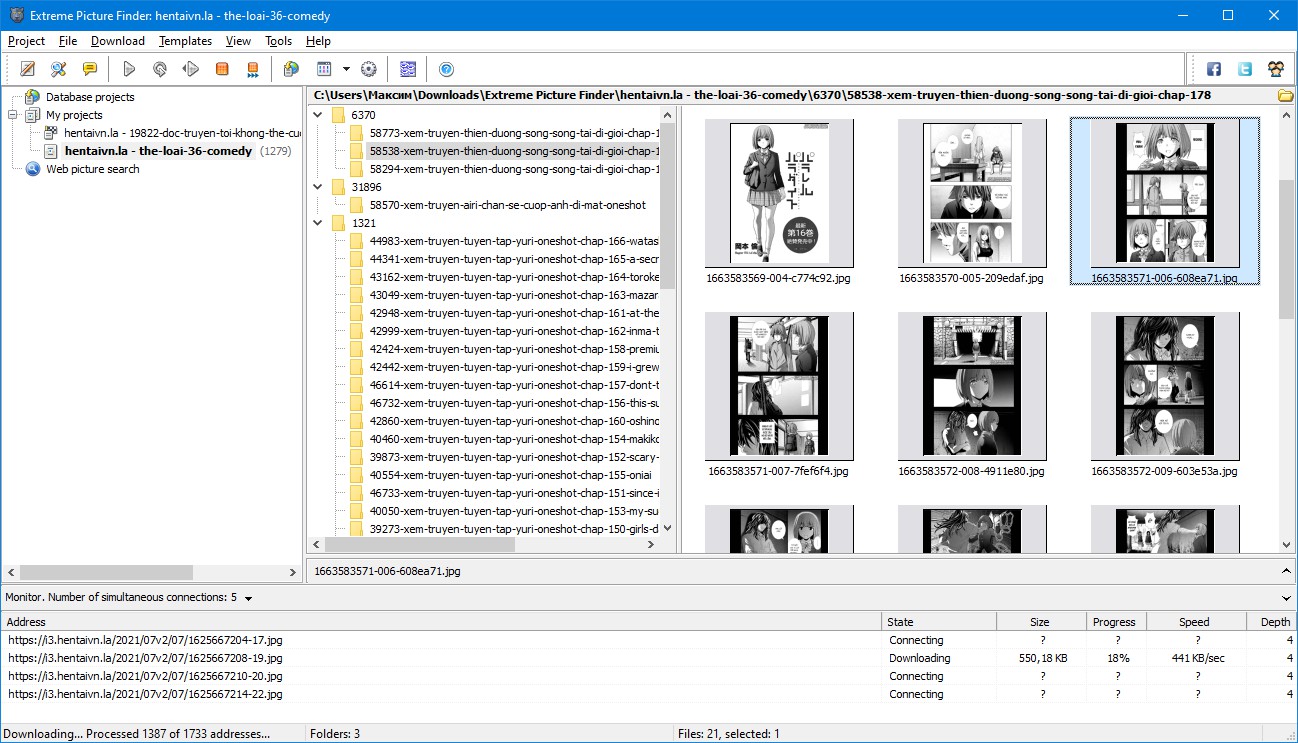Screen dimensions: 1298x743
Task: Open settings gear icon in toolbar
Action: (368, 69)
